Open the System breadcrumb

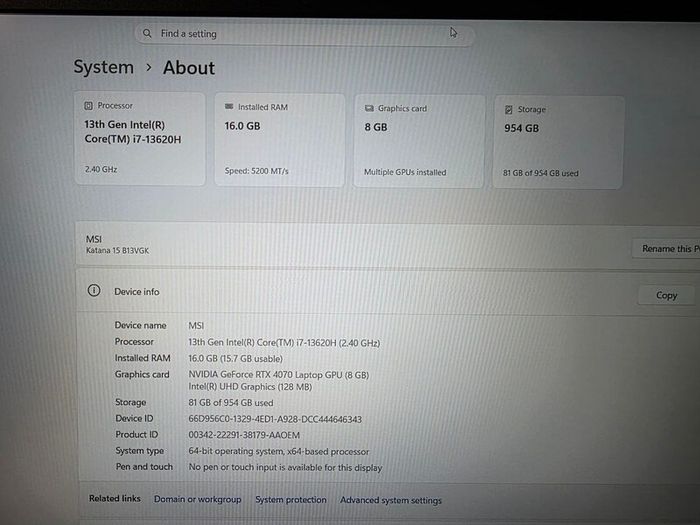pos(104,67)
